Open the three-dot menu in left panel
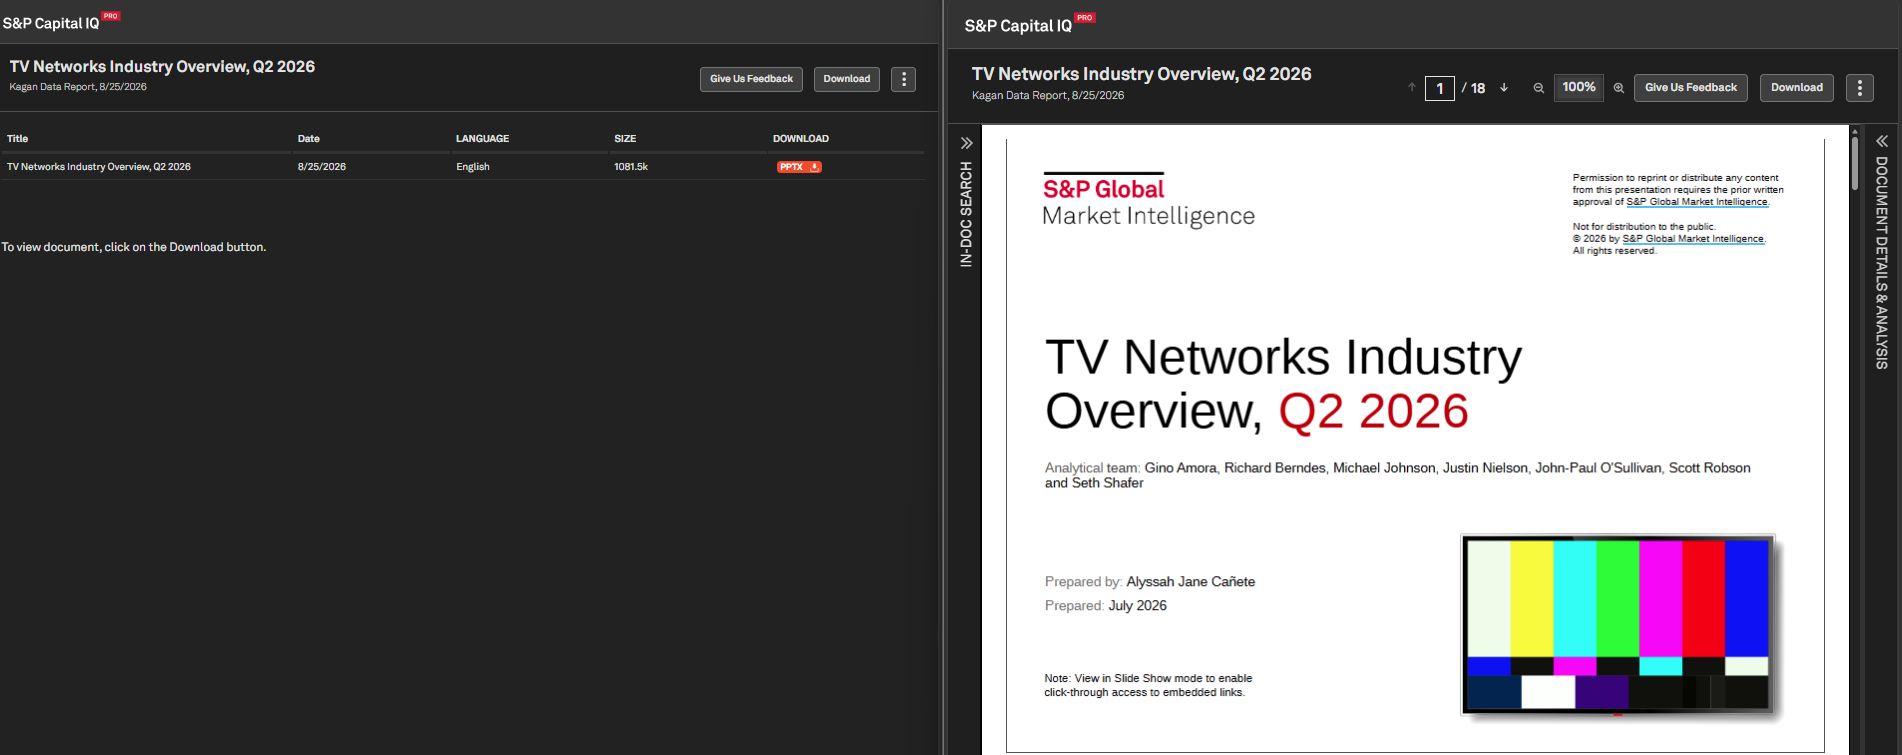Viewport: 1902px width, 755px height. (904, 79)
